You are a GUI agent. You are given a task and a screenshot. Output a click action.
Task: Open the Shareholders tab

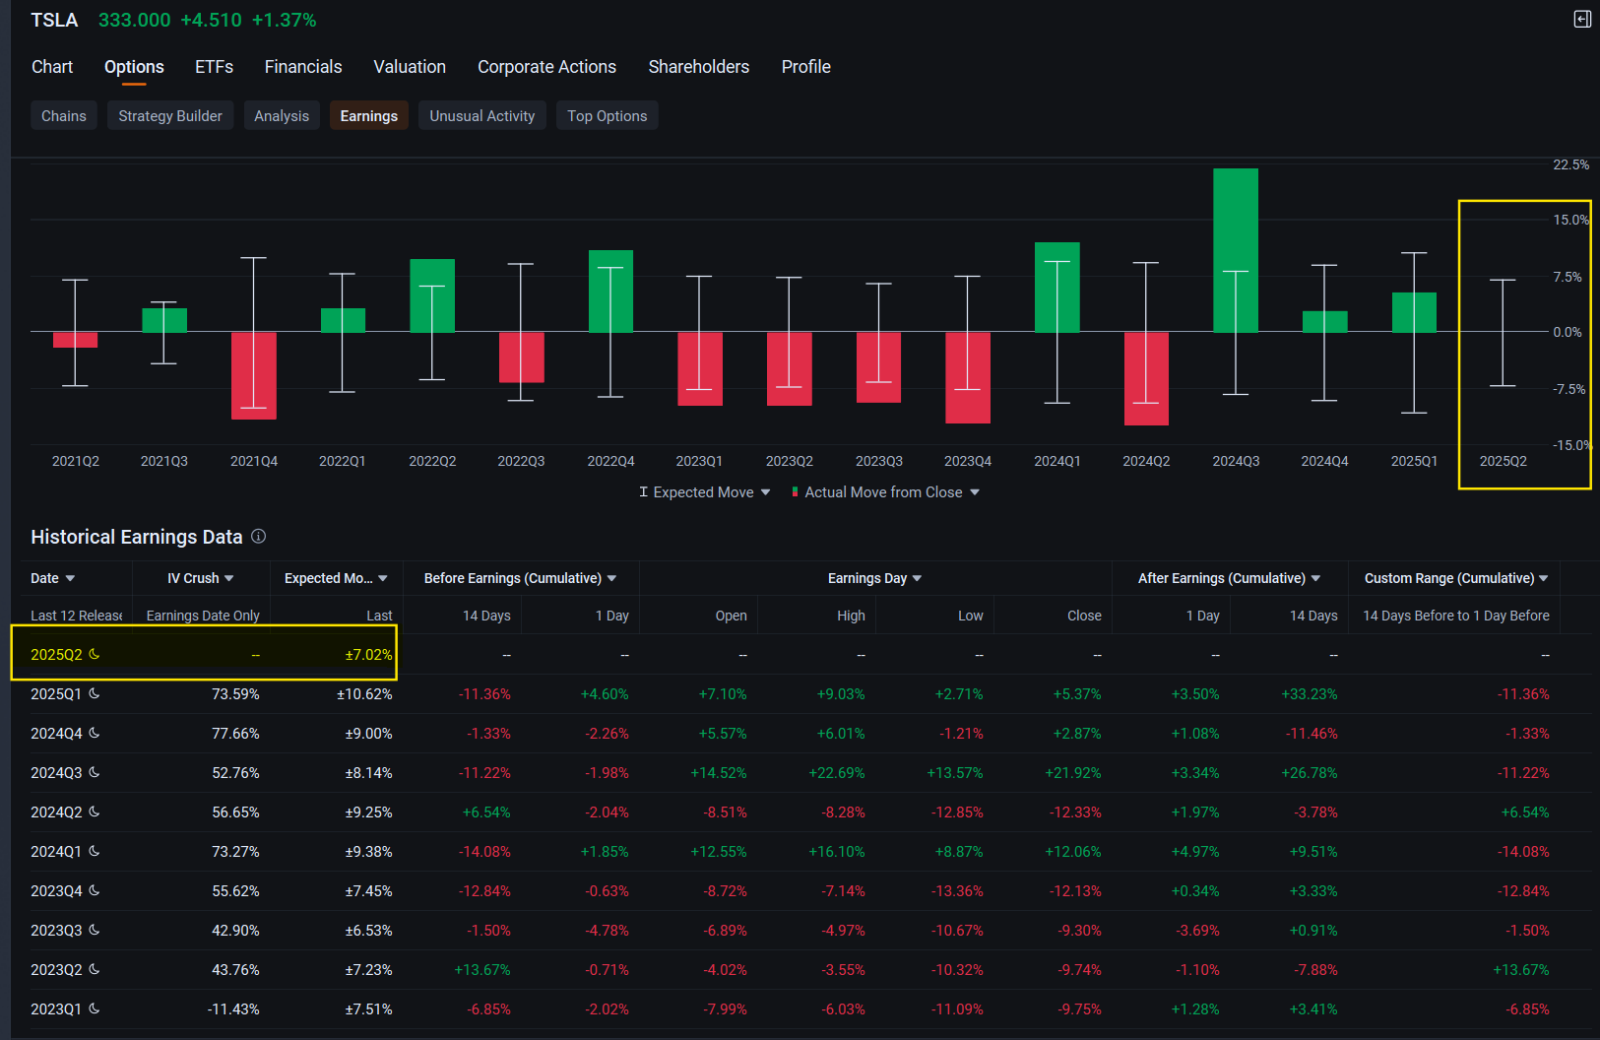(698, 67)
